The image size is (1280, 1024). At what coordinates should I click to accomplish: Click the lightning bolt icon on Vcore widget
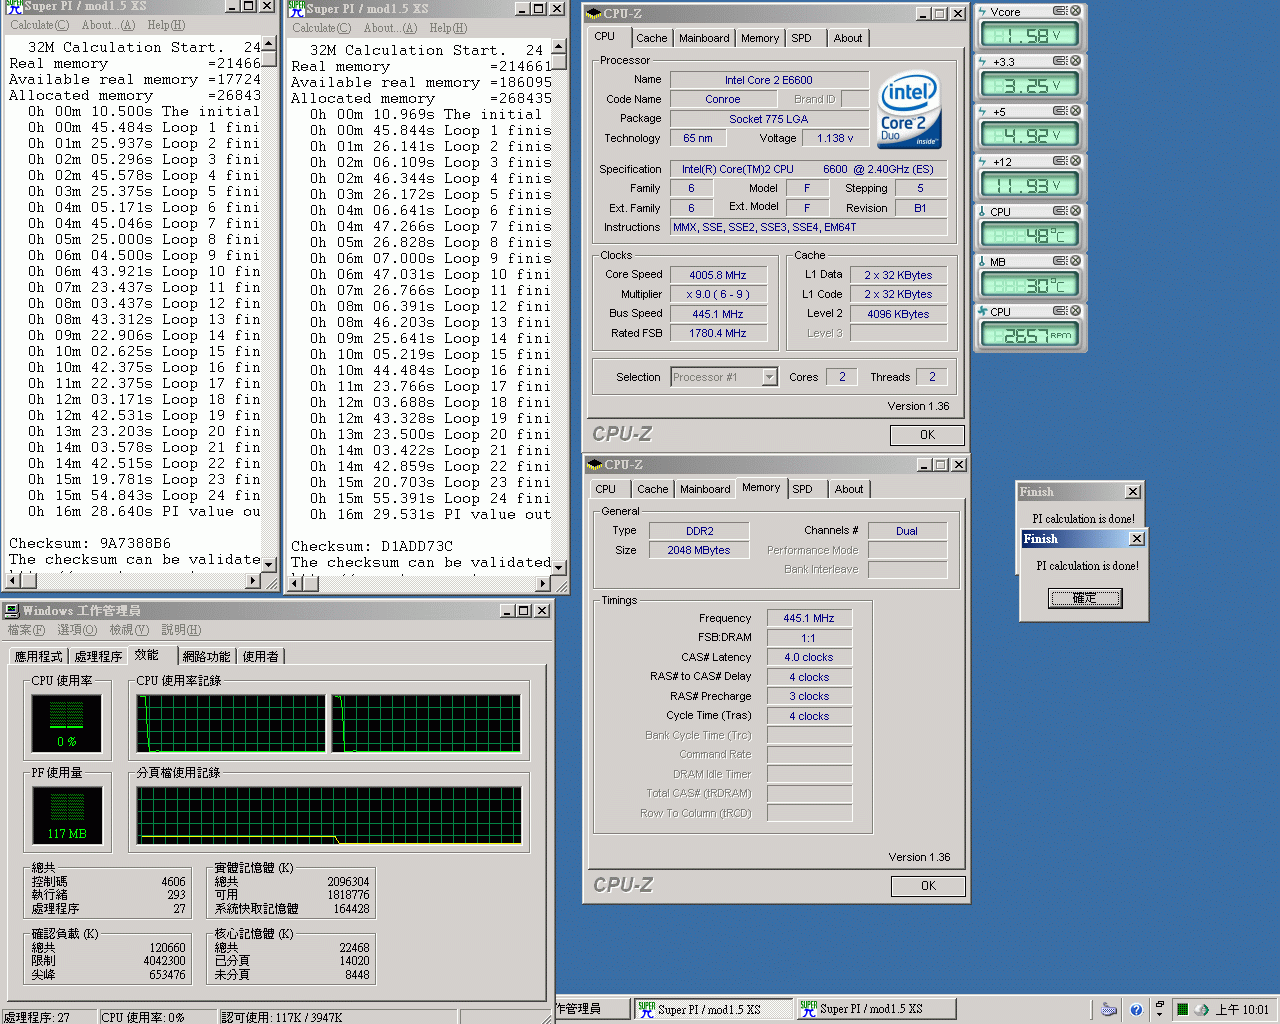pyautogui.click(x=982, y=11)
